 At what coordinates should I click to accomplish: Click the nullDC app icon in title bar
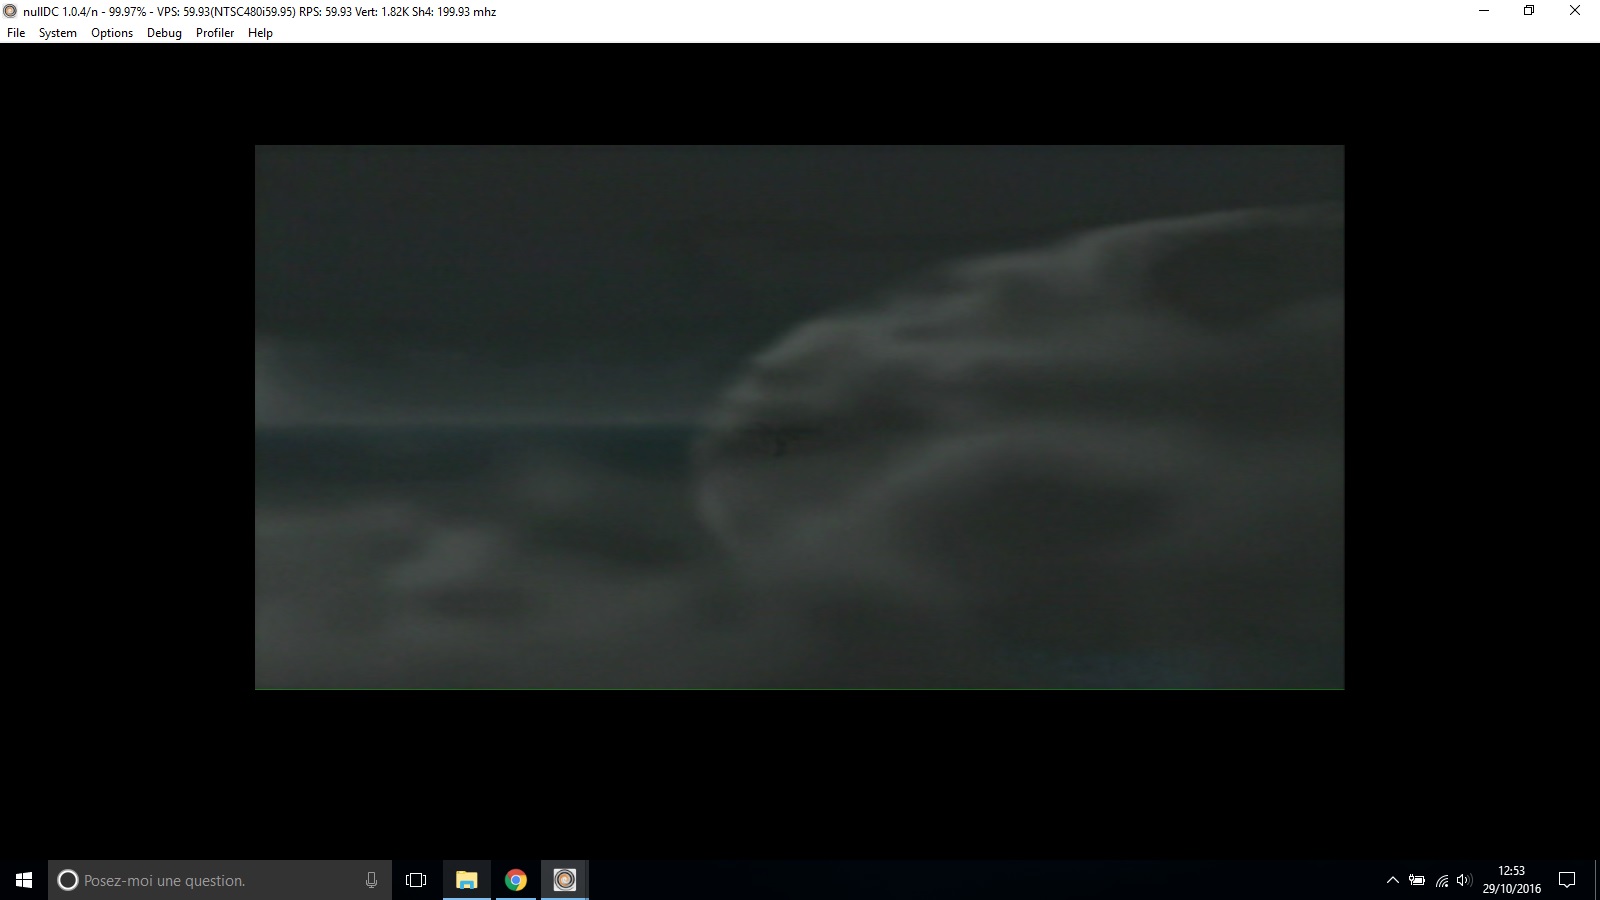click(x=11, y=11)
